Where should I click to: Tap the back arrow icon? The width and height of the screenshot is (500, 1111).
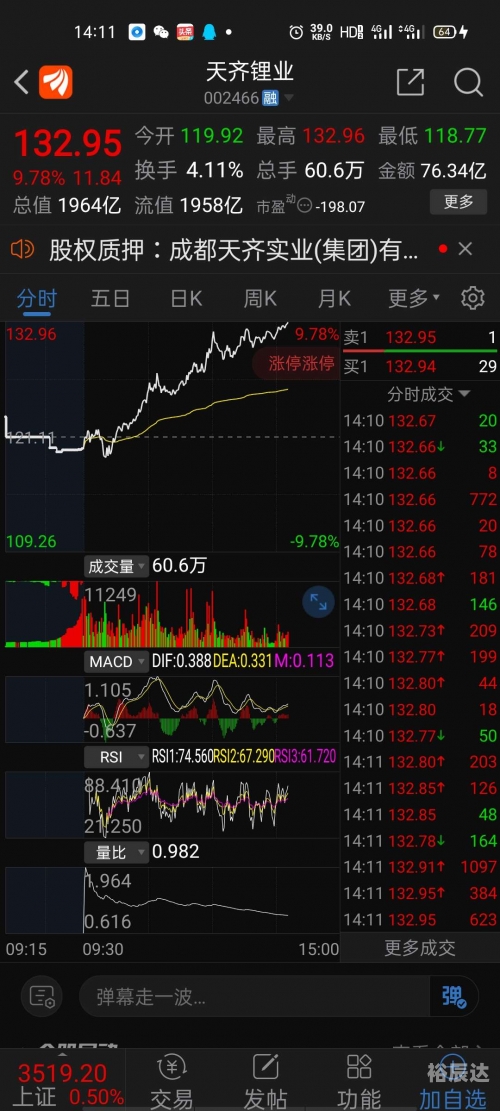point(21,82)
